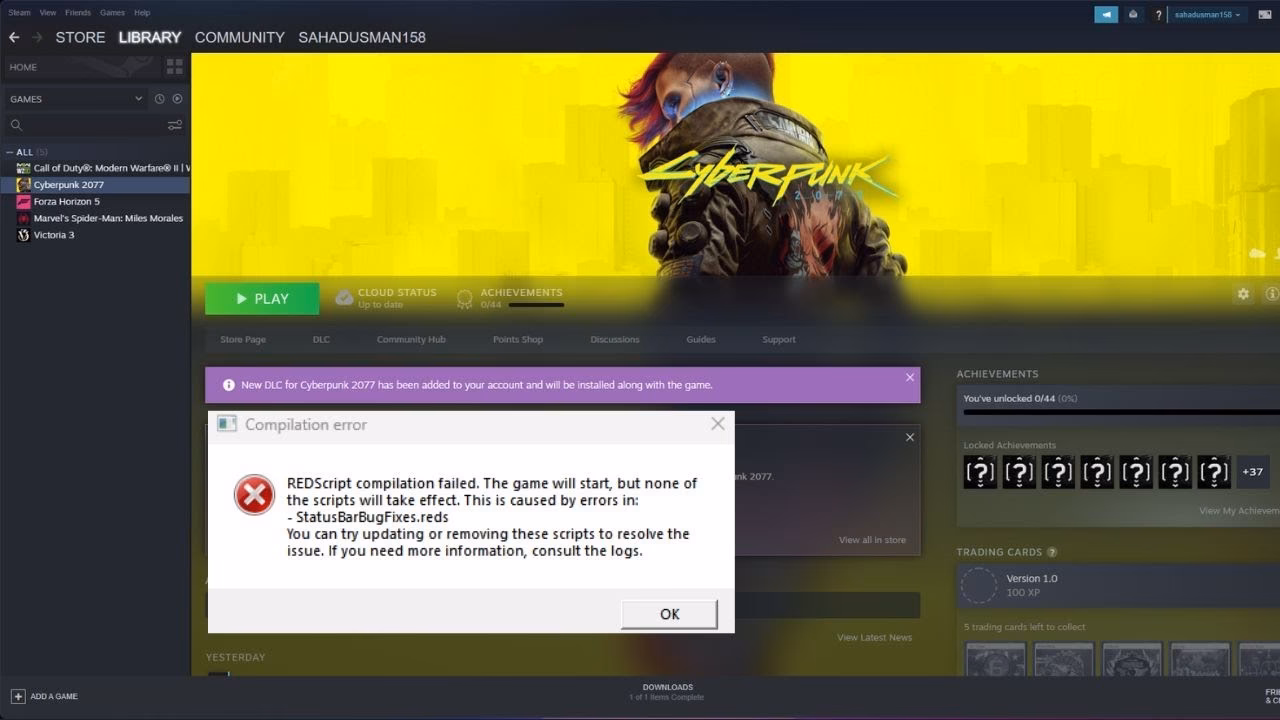Open the sahadusman158 account dropdown
The height and width of the screenshot is (720, 1280).
click(1207, 15)
